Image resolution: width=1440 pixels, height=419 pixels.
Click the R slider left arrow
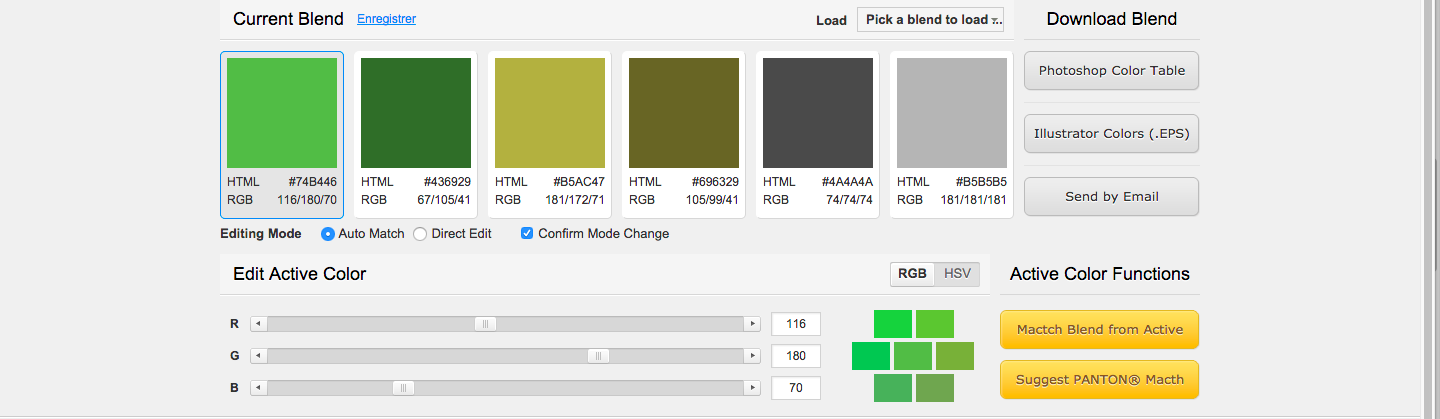258,324
